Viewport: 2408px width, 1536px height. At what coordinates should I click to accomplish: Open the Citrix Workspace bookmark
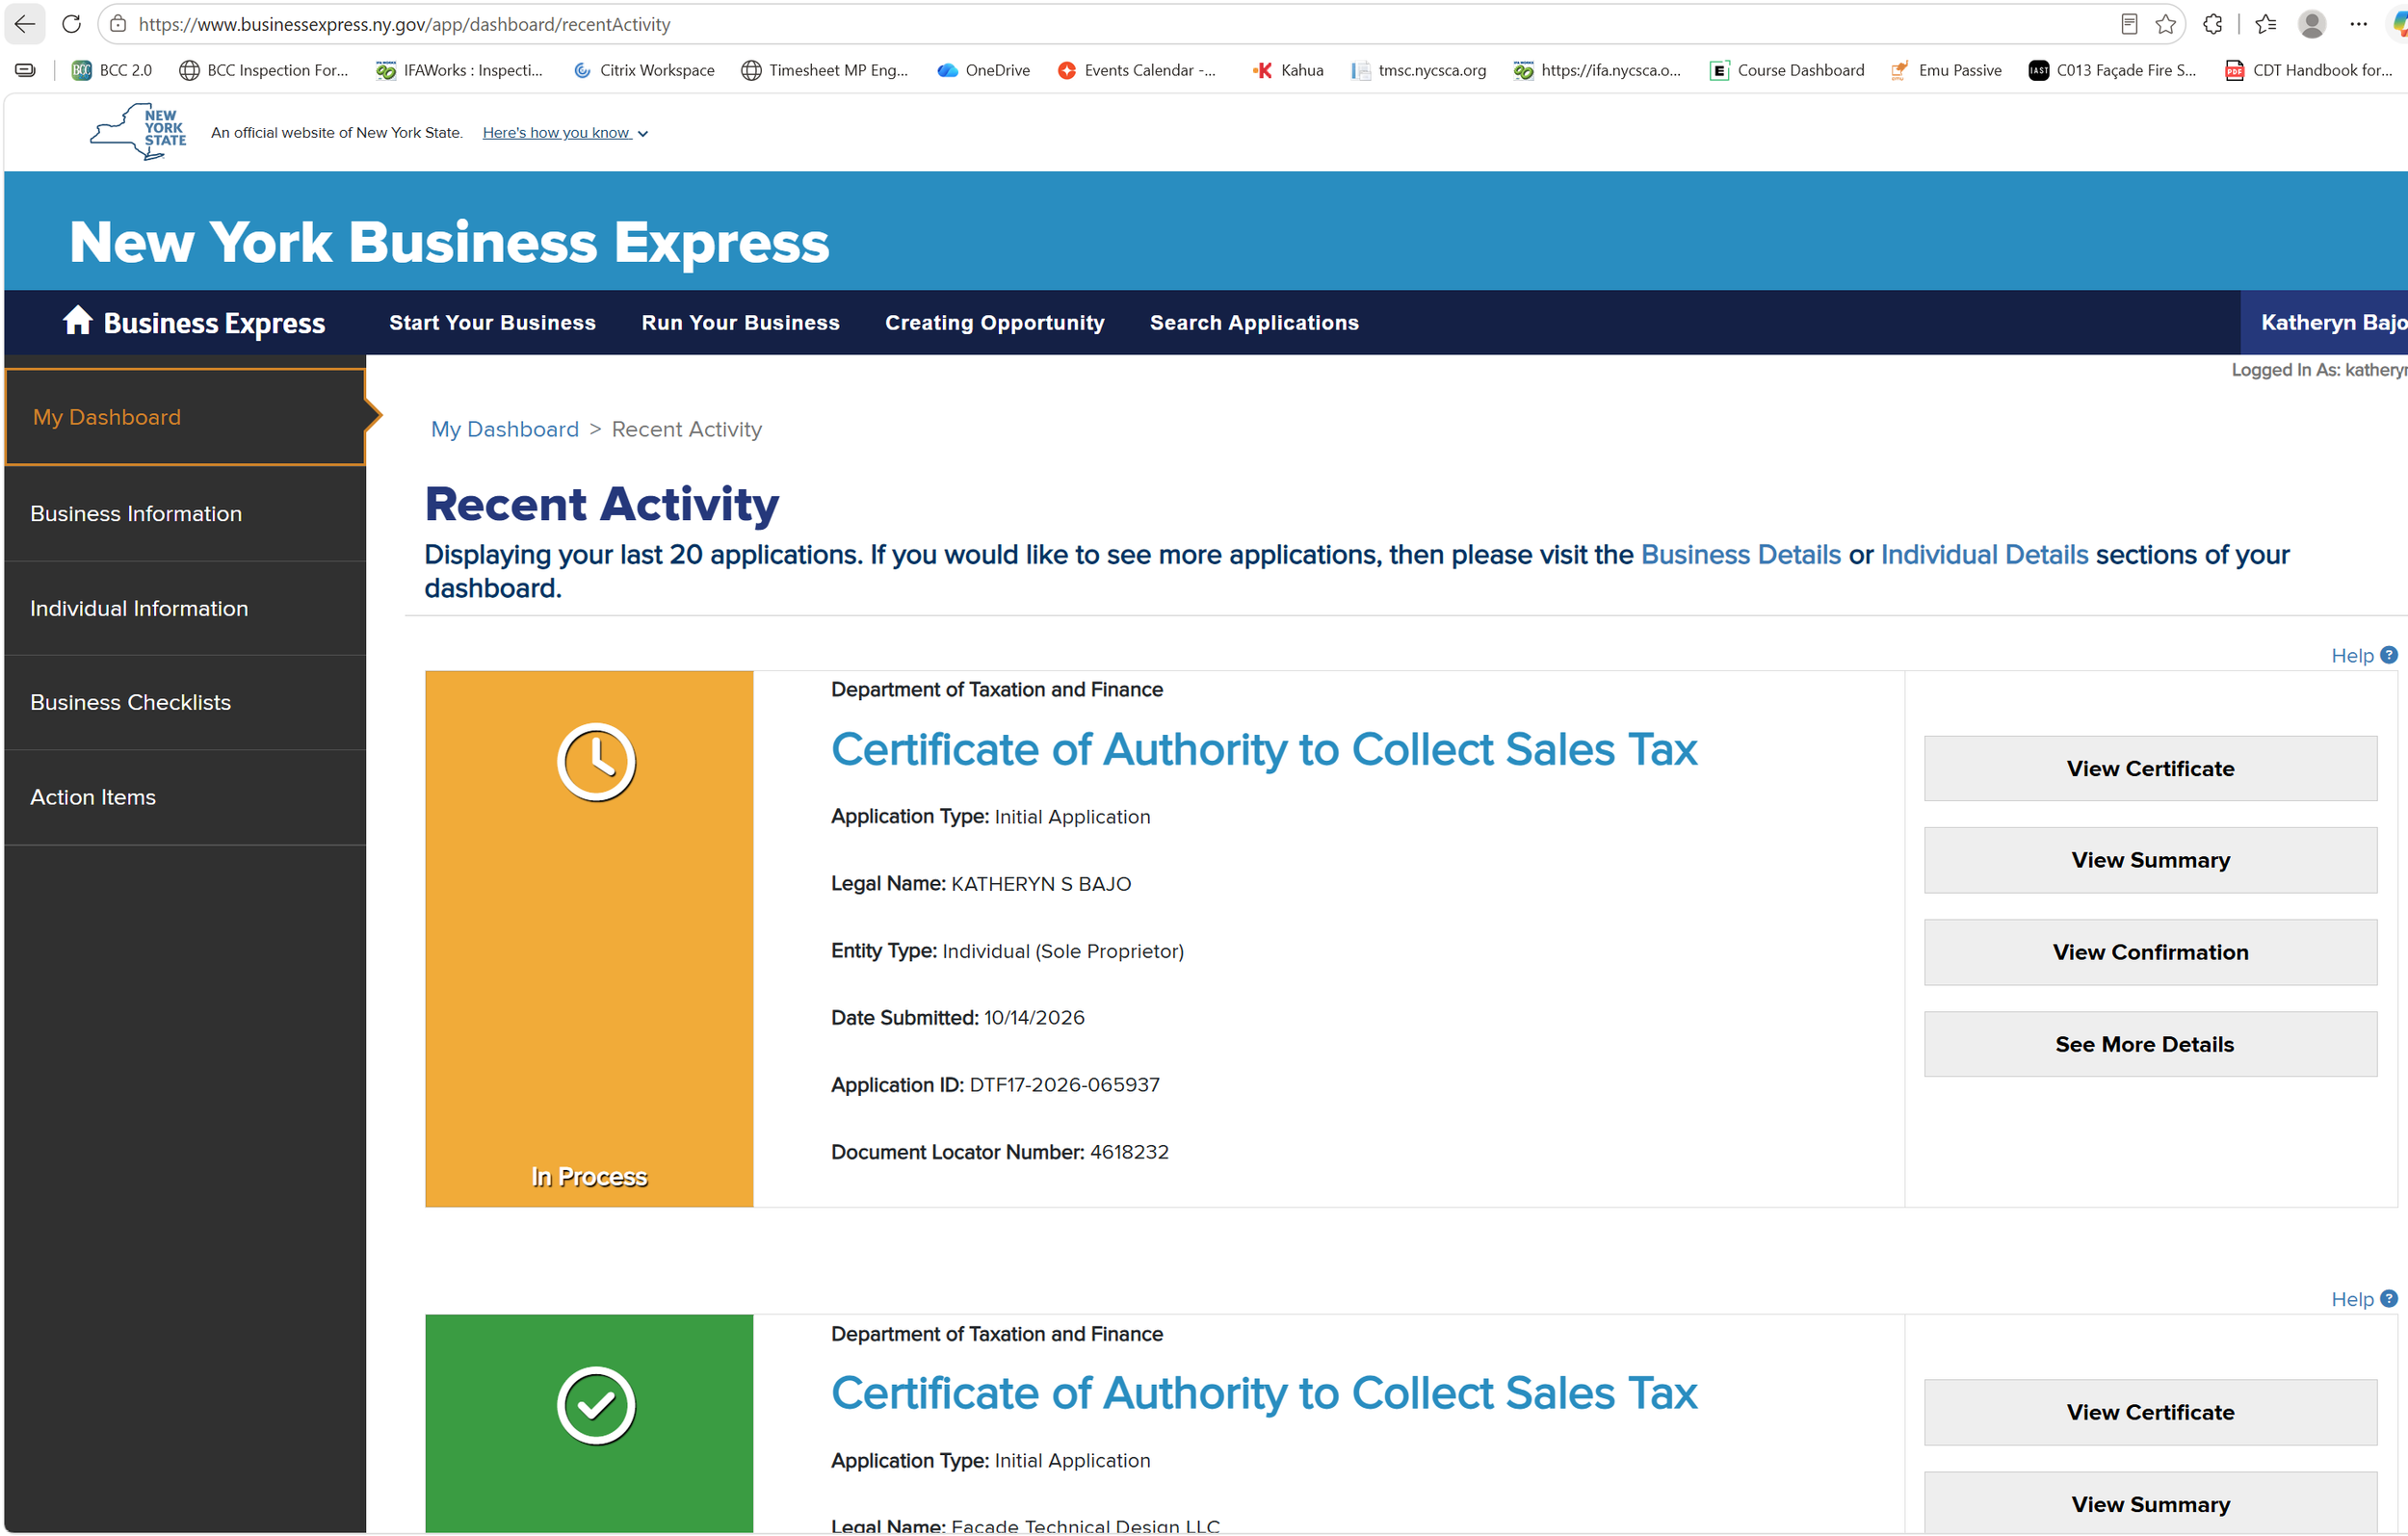(644, 70)
